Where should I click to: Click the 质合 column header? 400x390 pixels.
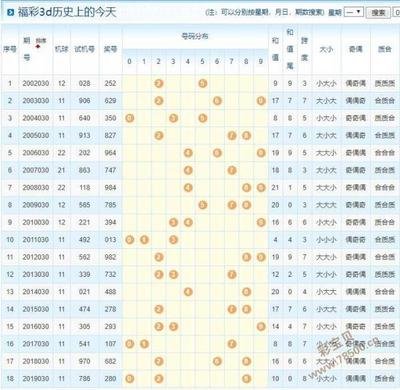point(385,49)
